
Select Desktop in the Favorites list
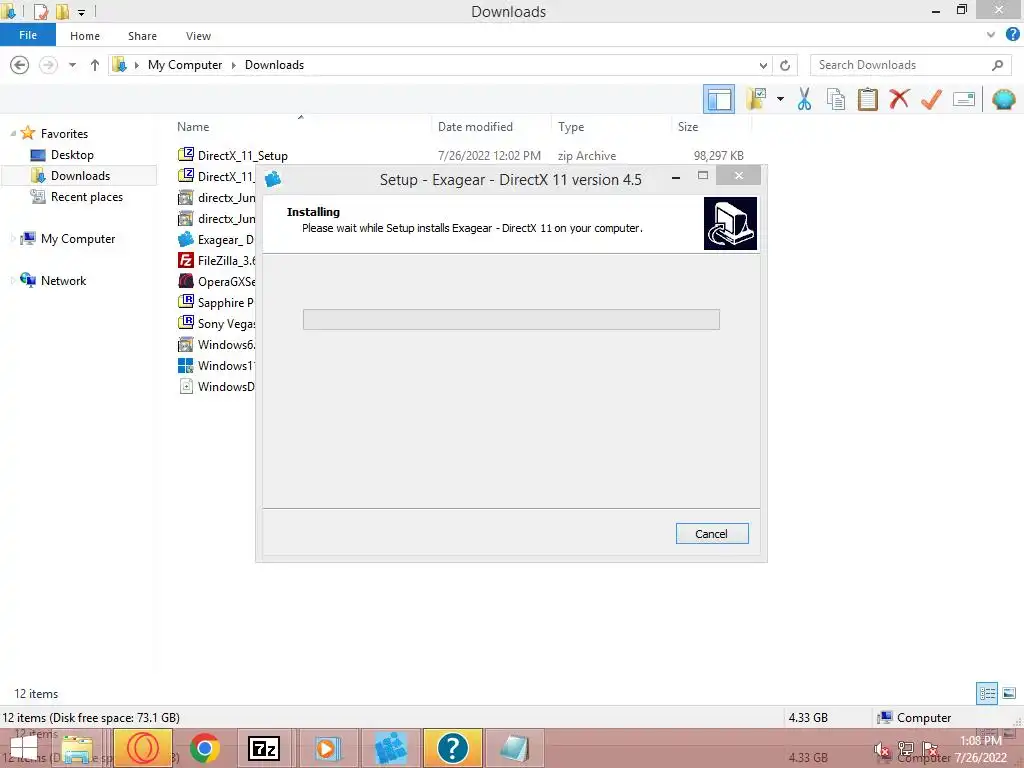coord(72,155)
